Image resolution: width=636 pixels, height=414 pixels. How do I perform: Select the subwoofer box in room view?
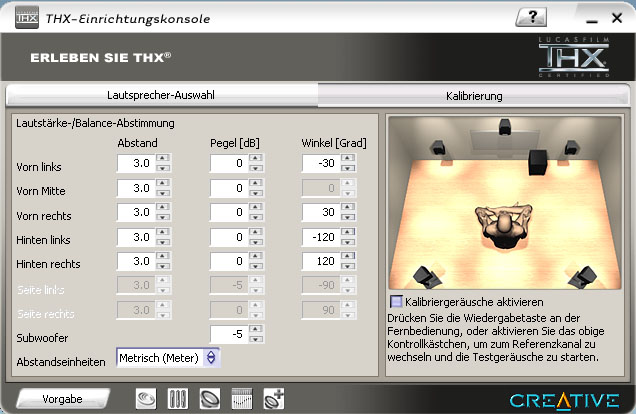[538, 162]
